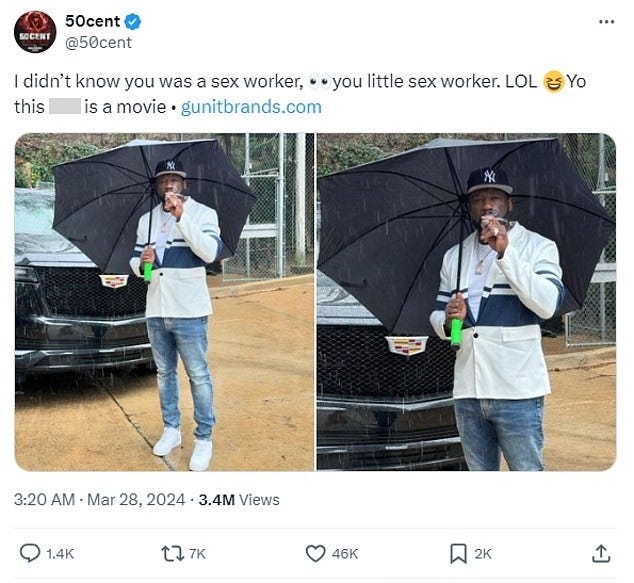Click the 7K reposts count
This screenshot has width=634, height=583.
point(197,553)
